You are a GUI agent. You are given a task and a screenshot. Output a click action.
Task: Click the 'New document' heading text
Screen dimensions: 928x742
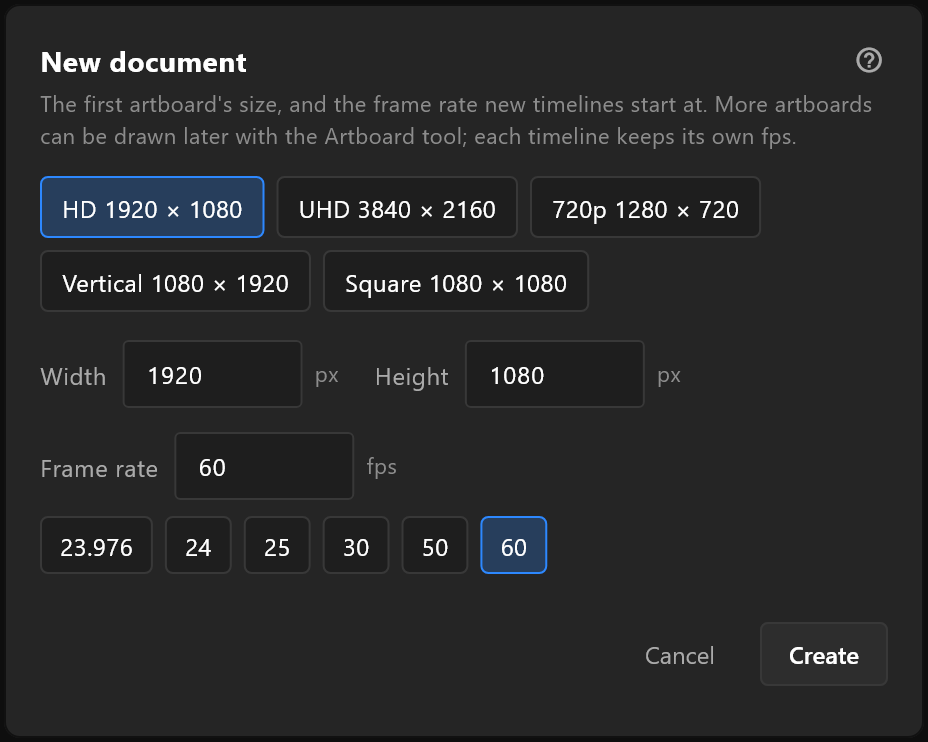pos(143,62)
